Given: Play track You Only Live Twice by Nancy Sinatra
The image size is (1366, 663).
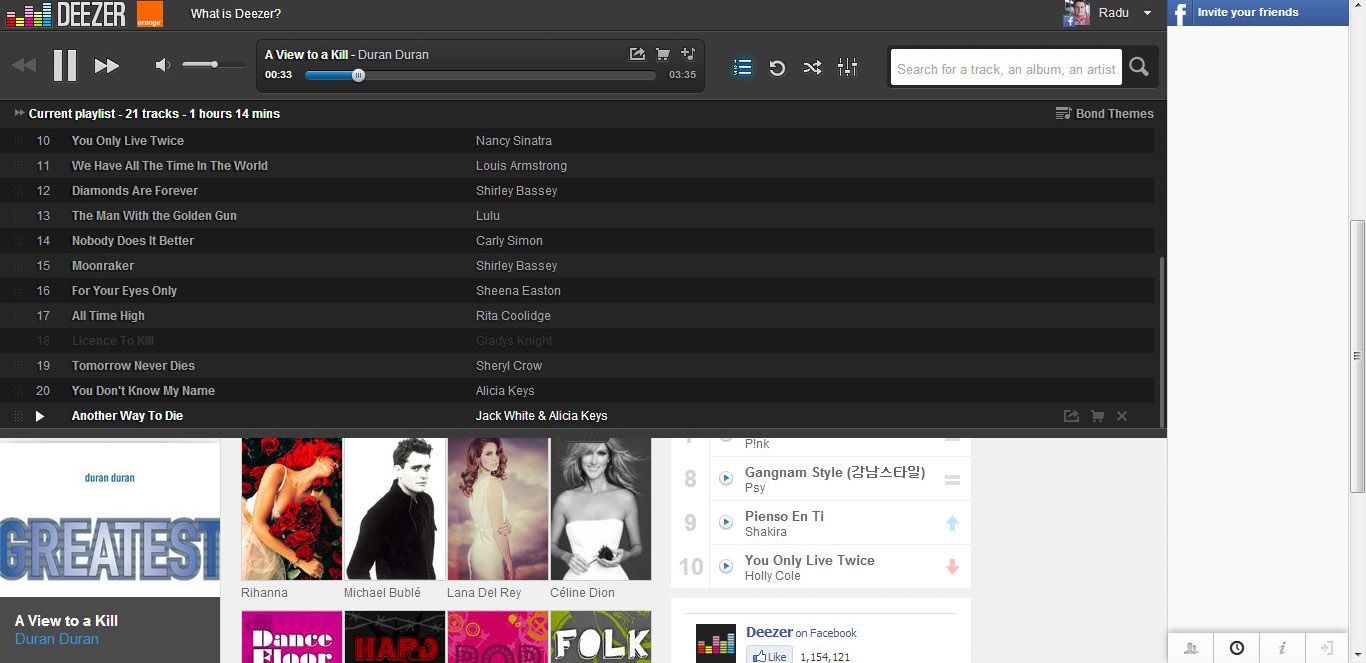Looking at the screenshot, I should [x=128, y=141].
